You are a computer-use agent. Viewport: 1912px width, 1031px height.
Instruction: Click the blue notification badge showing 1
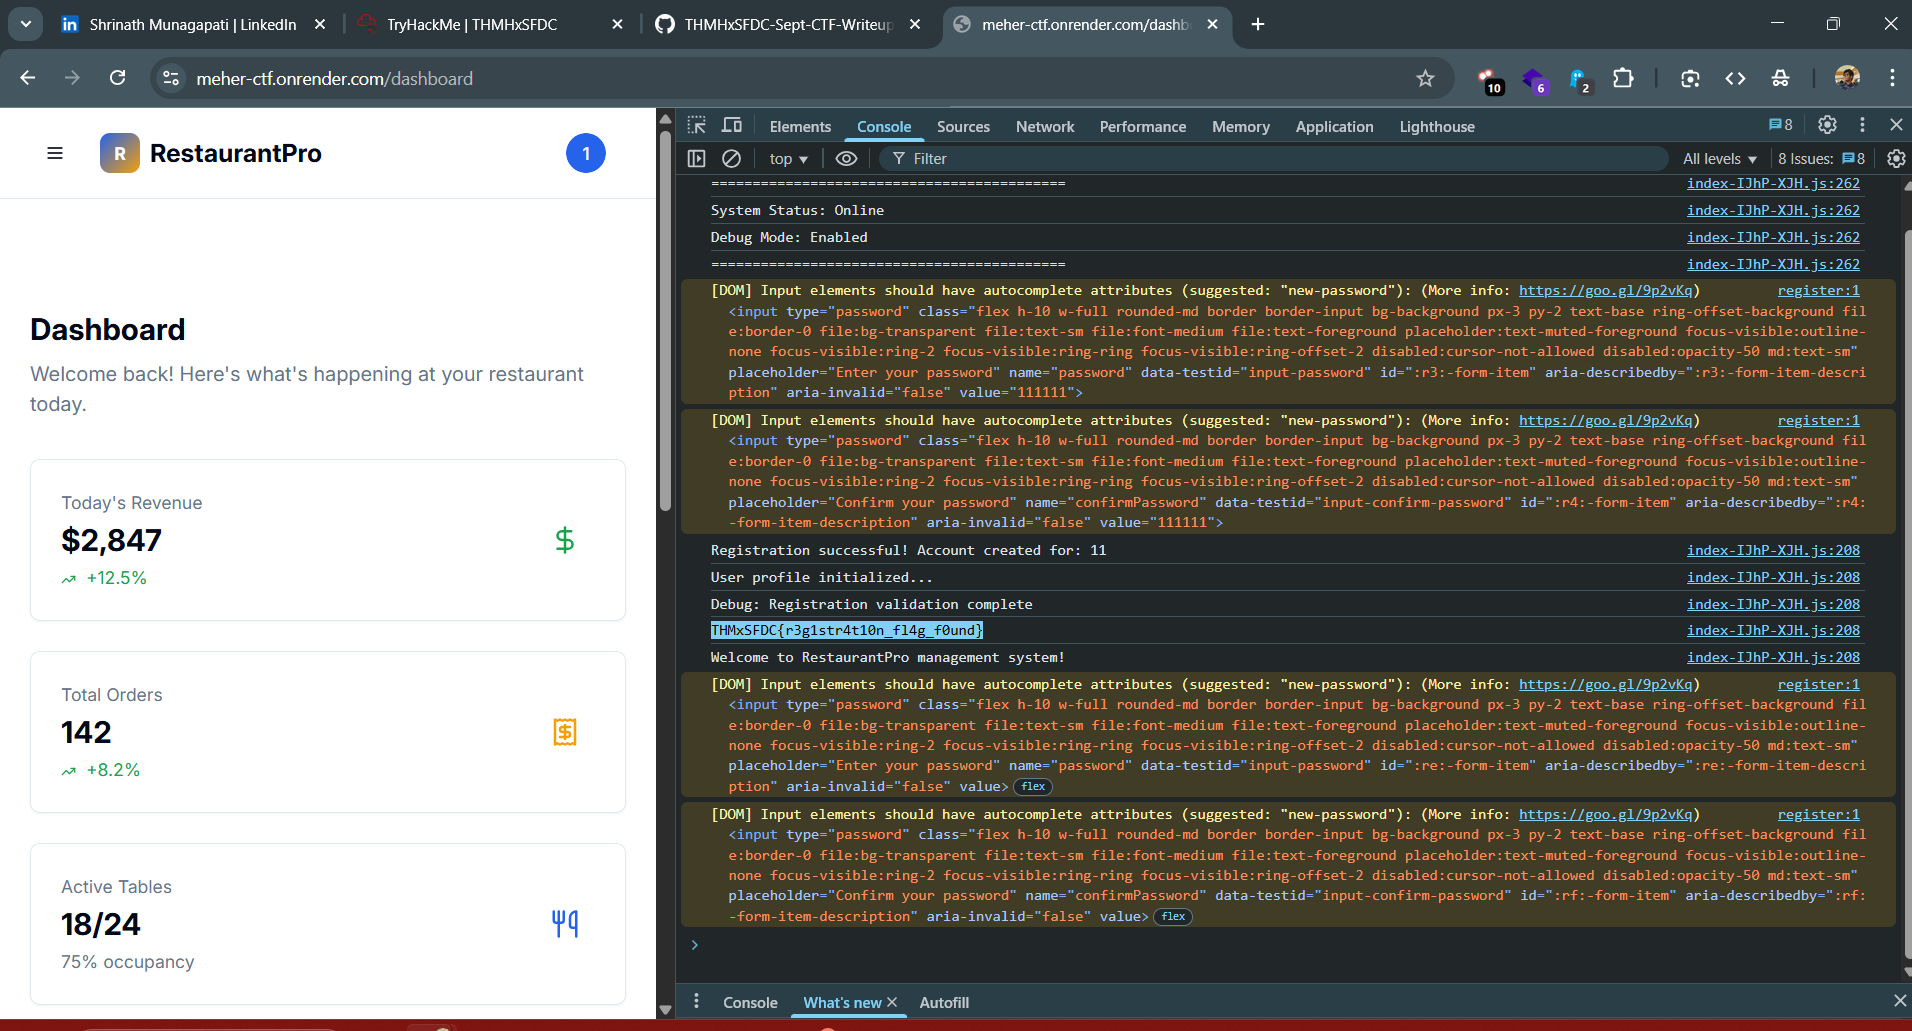[586, 153]
